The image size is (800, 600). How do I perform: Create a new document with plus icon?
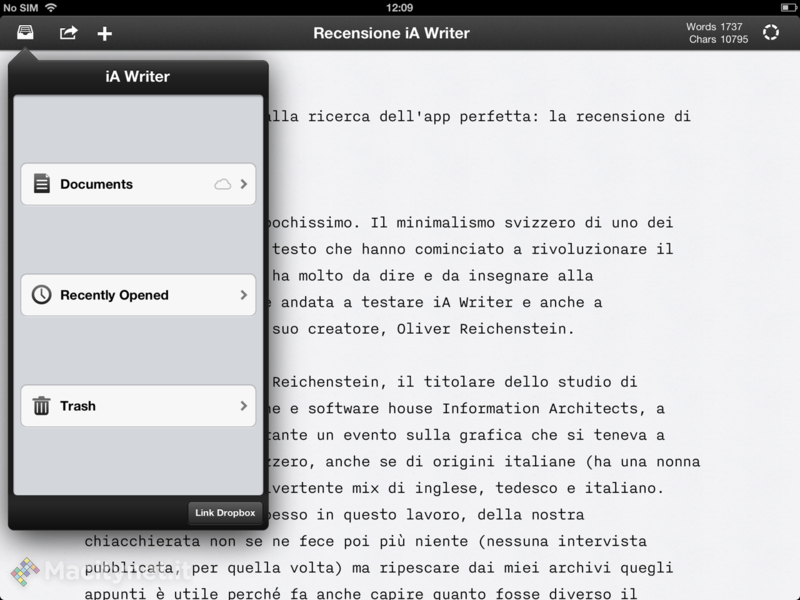[105, 34]
